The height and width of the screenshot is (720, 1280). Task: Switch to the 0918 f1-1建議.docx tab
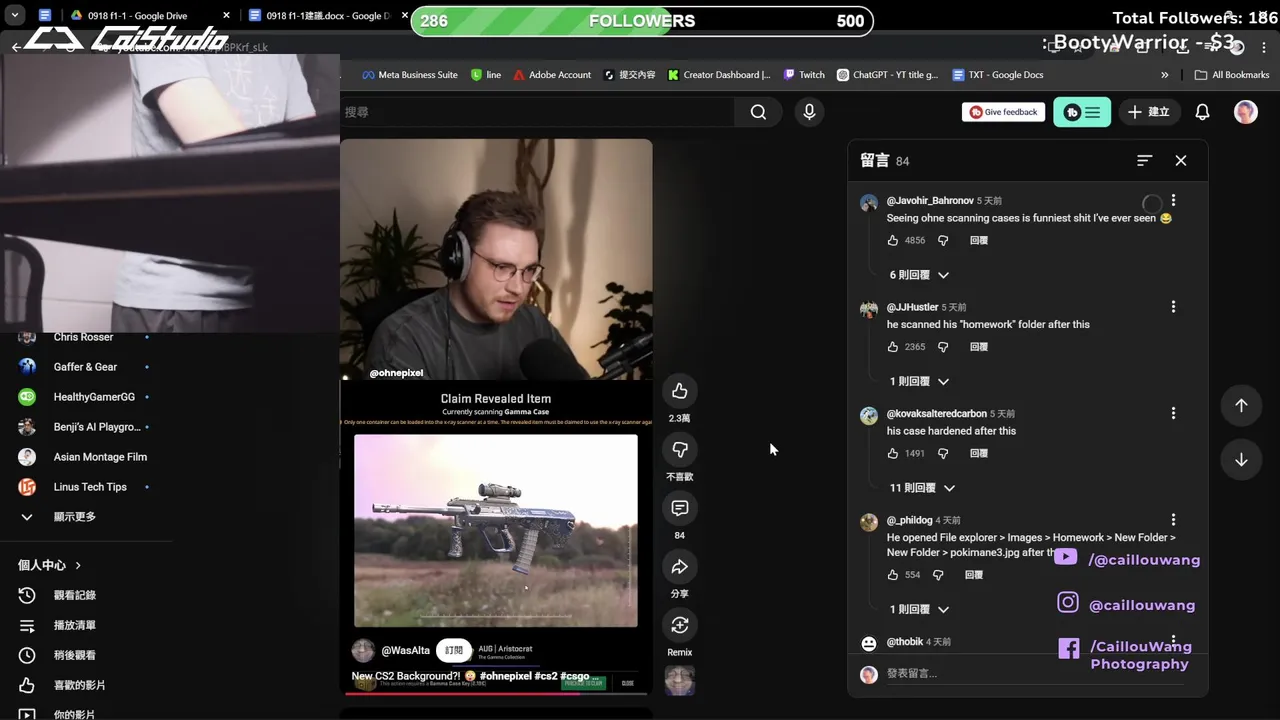325,15
